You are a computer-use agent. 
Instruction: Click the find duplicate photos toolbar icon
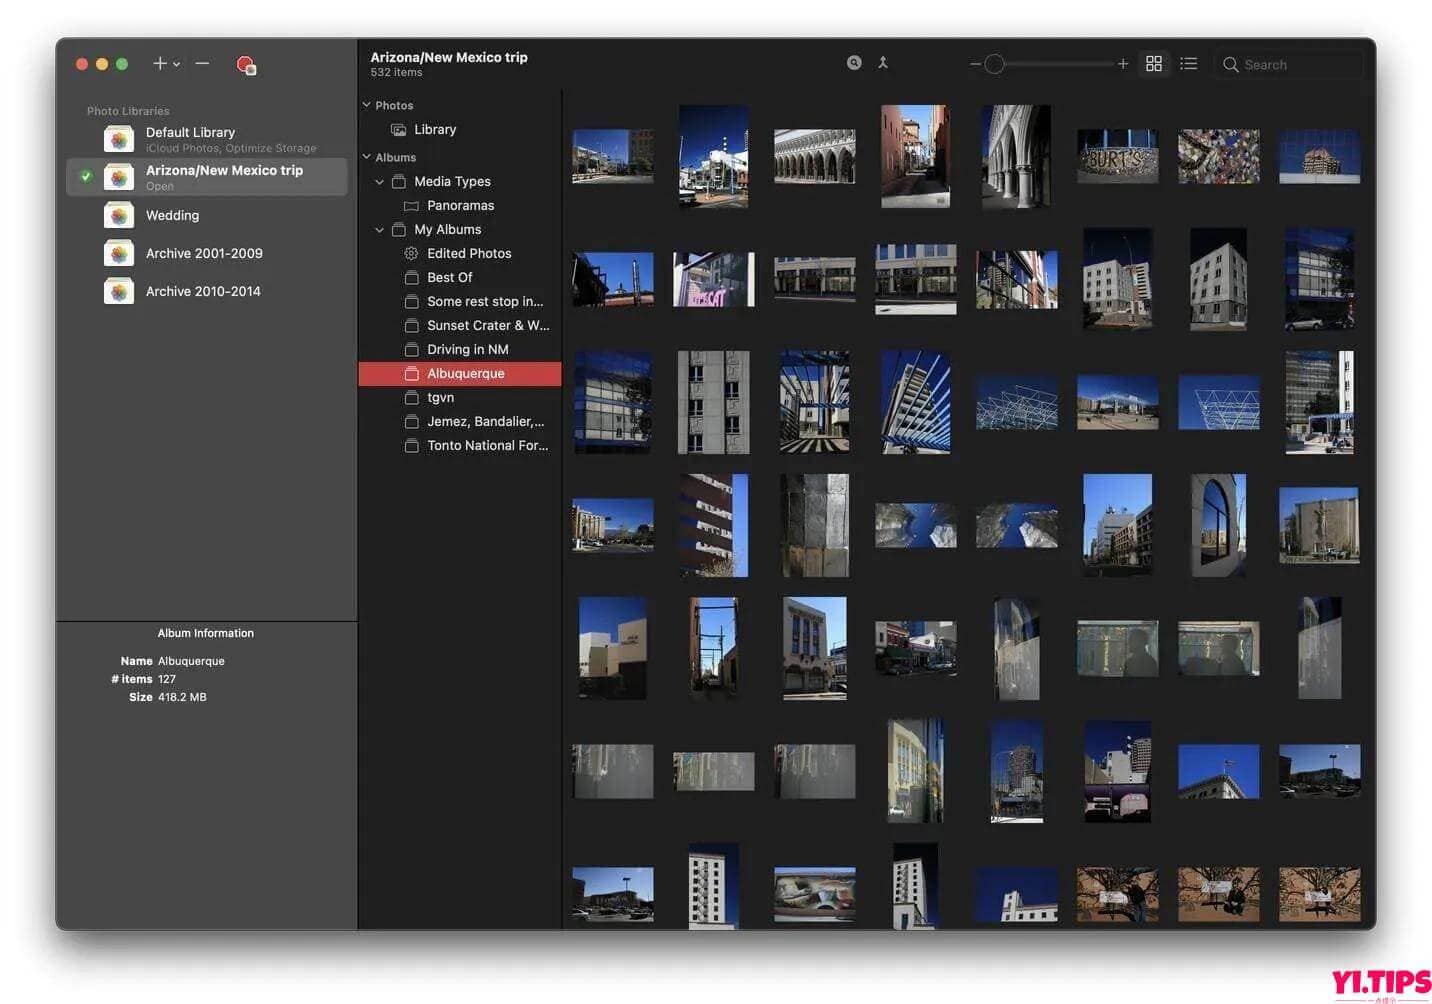245,63
